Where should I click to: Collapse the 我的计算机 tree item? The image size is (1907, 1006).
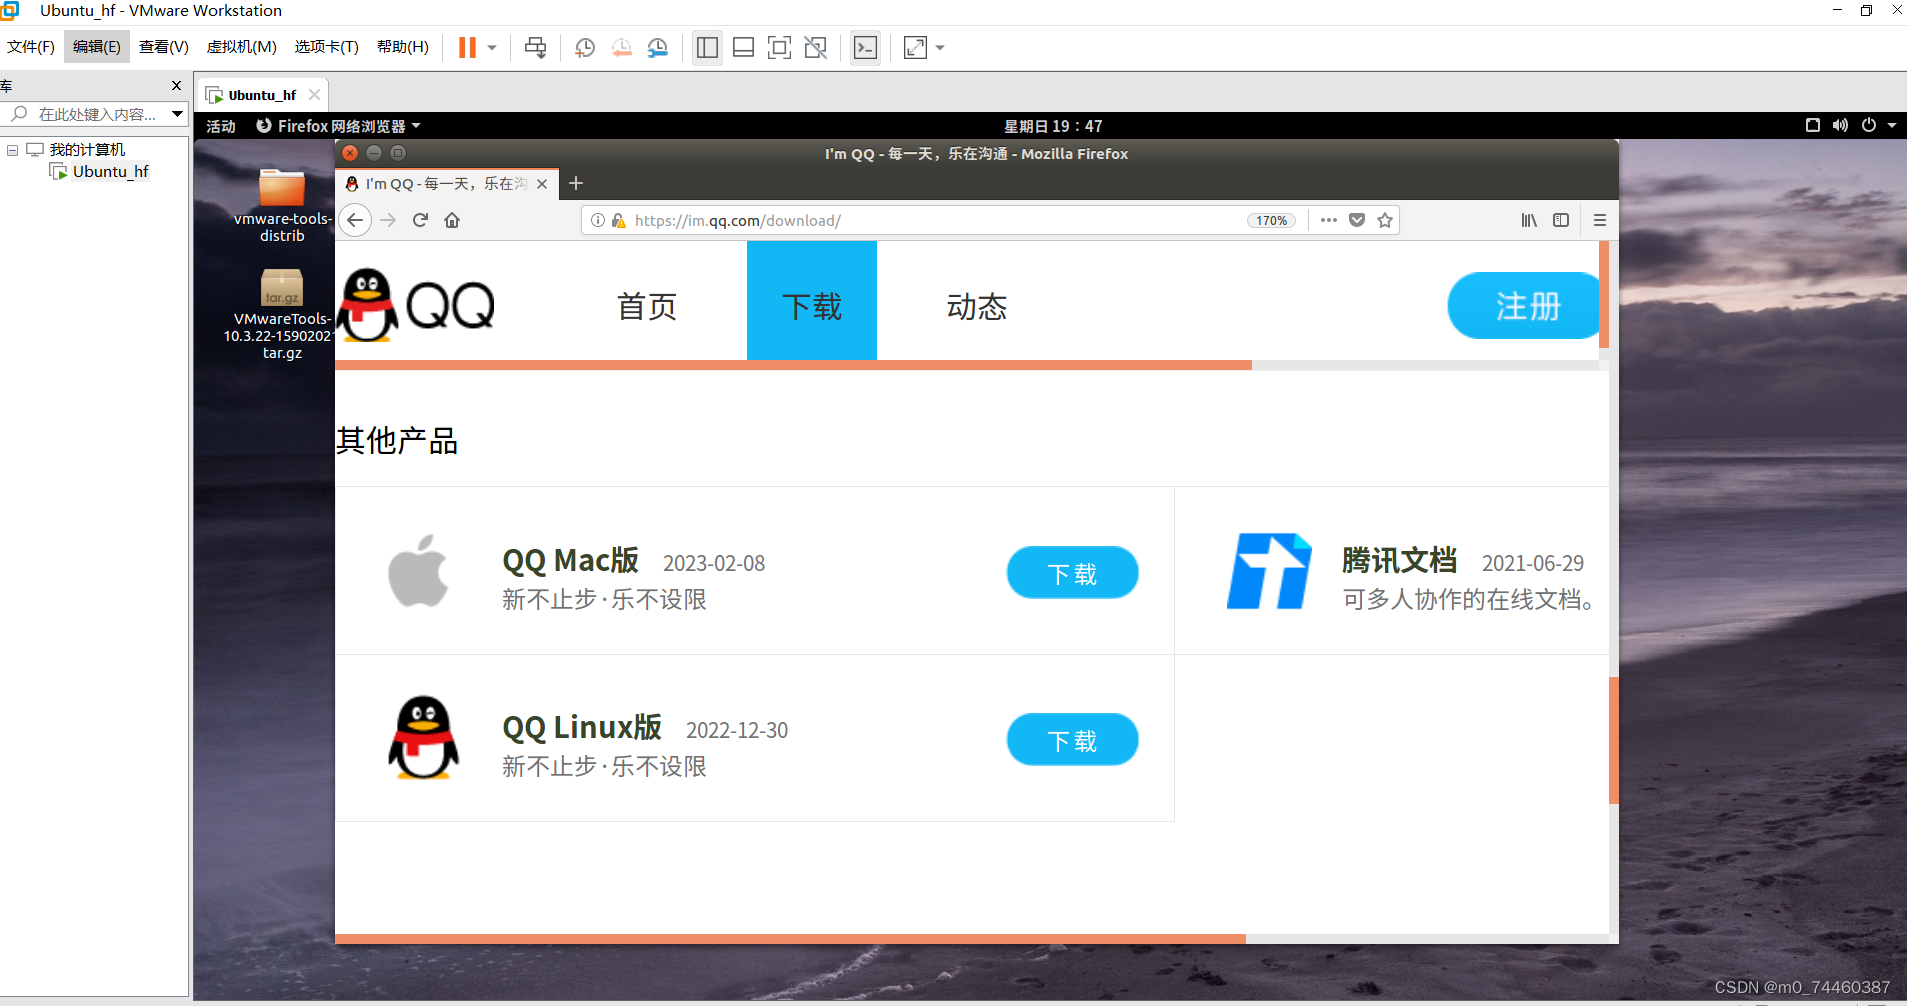pos(11,149)
